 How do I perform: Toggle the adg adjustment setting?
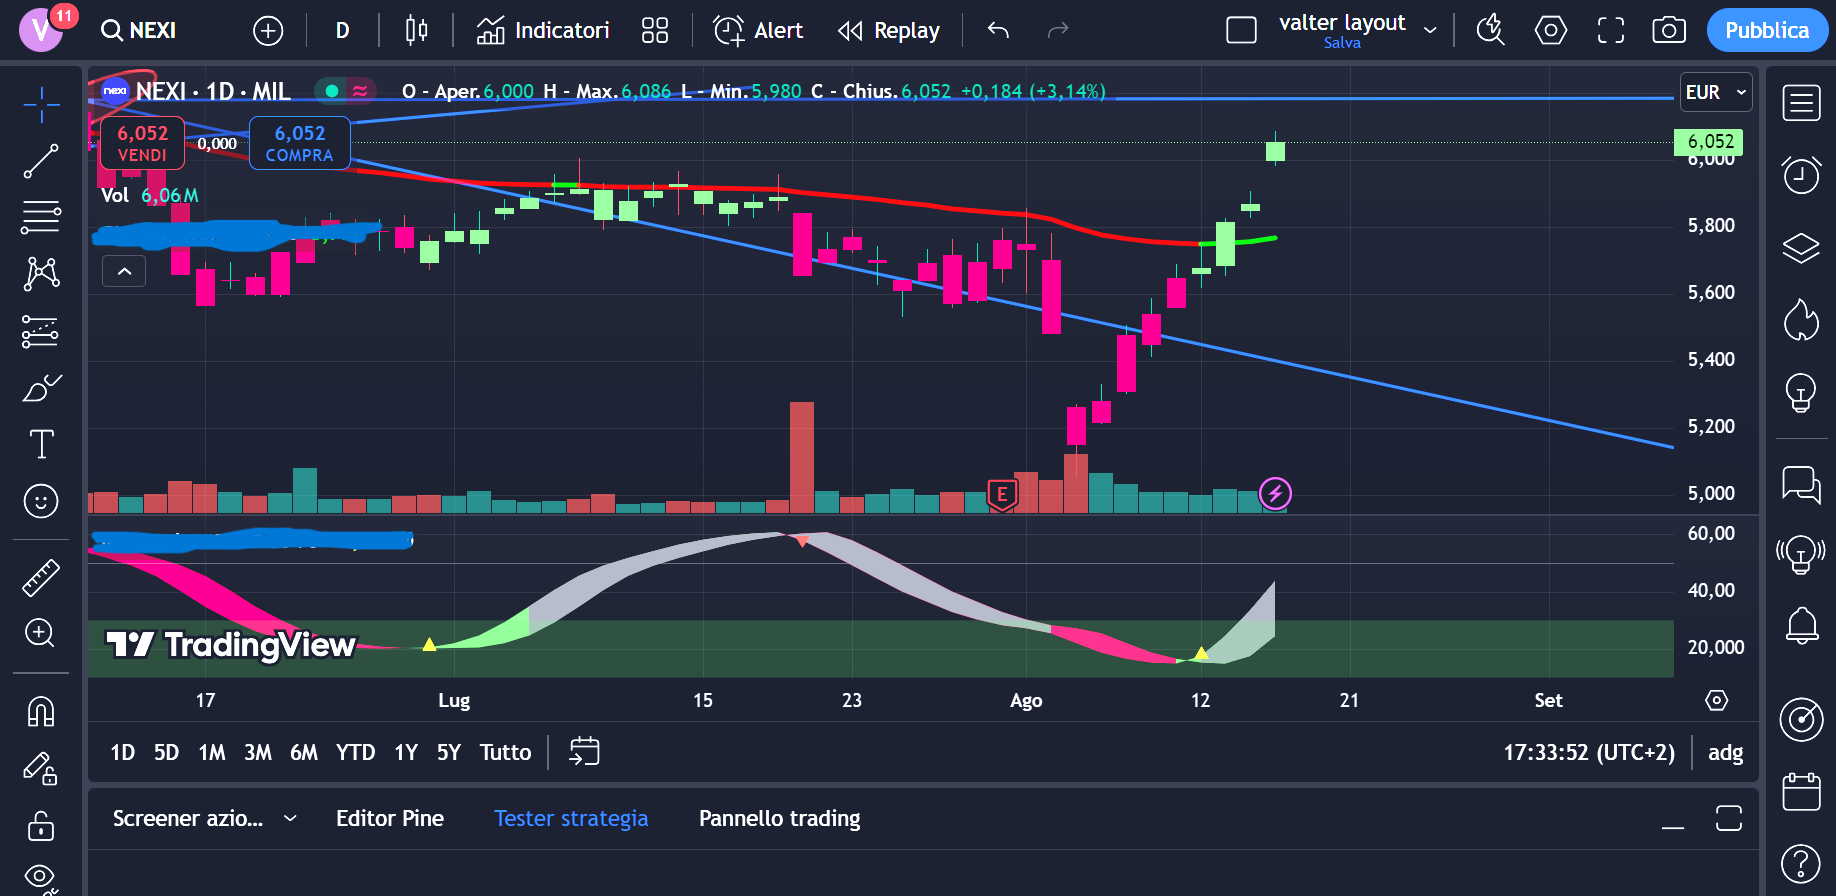point(1725,752)
